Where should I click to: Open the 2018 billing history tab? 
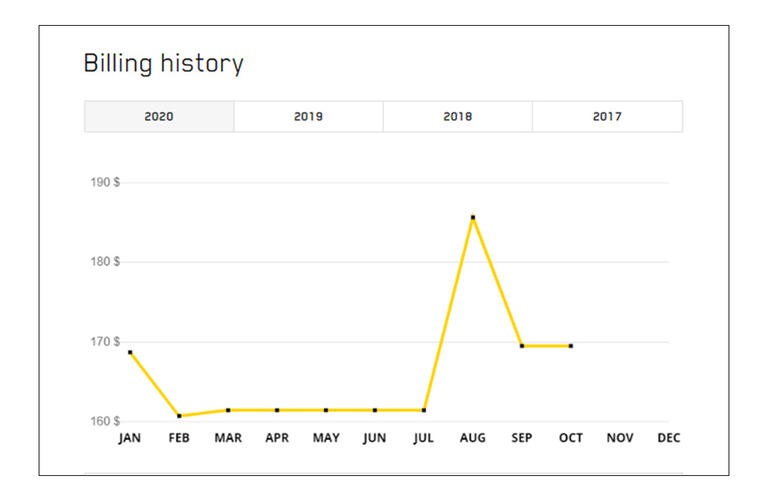458,117
